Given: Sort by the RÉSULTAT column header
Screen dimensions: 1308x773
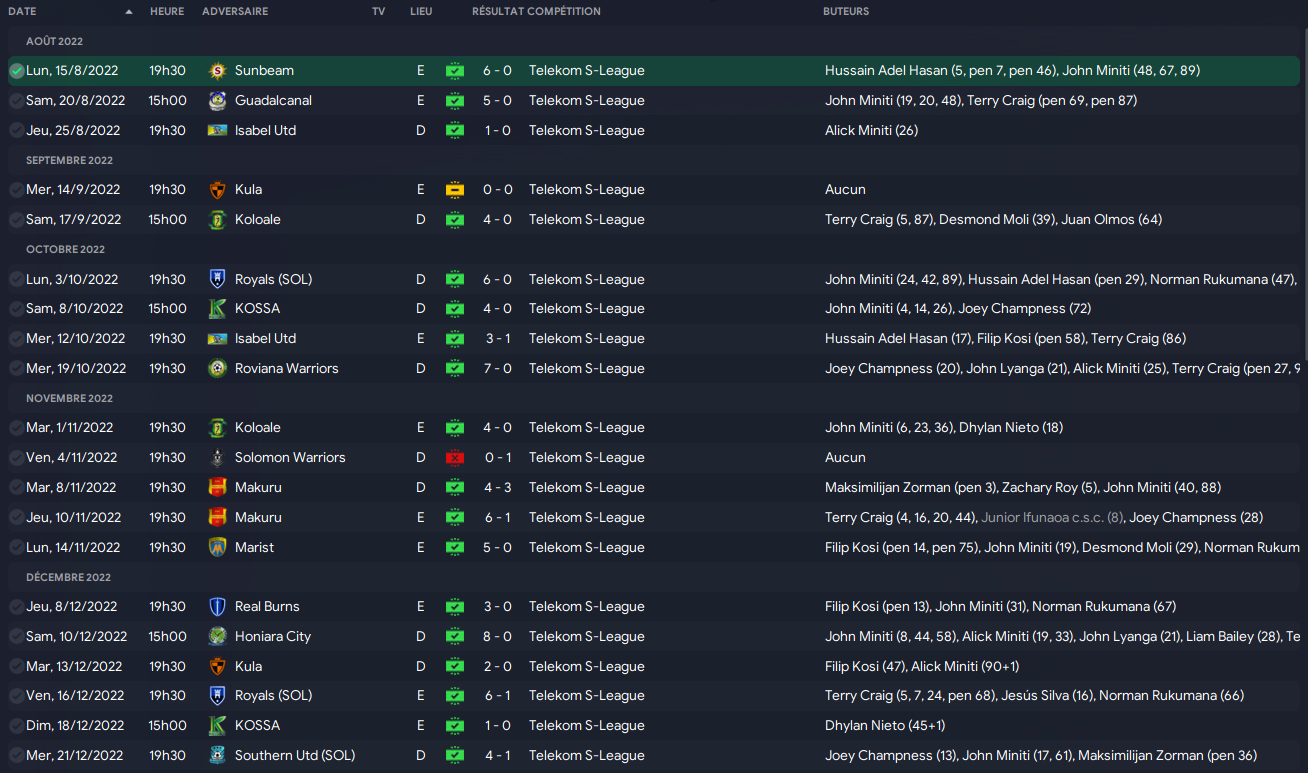Looking at the screenshot, I should tap(497, 12).
